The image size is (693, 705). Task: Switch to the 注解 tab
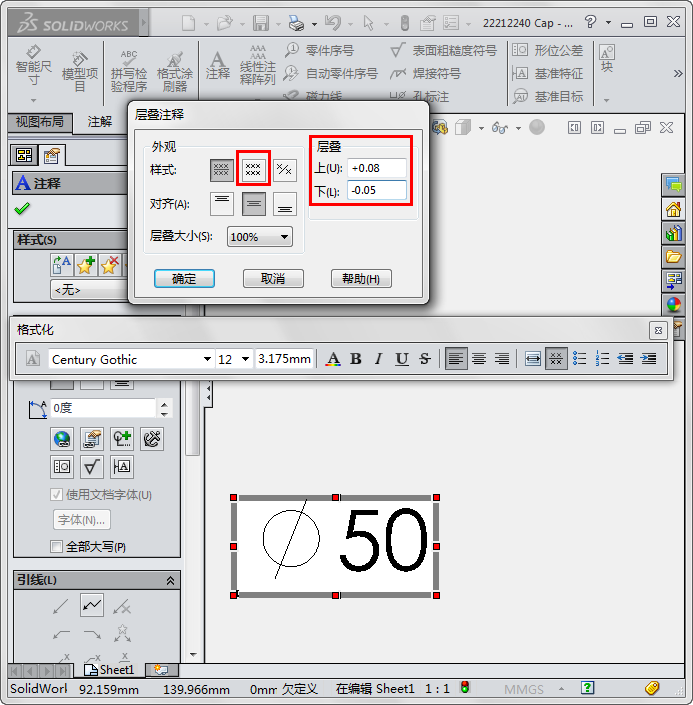100,122
